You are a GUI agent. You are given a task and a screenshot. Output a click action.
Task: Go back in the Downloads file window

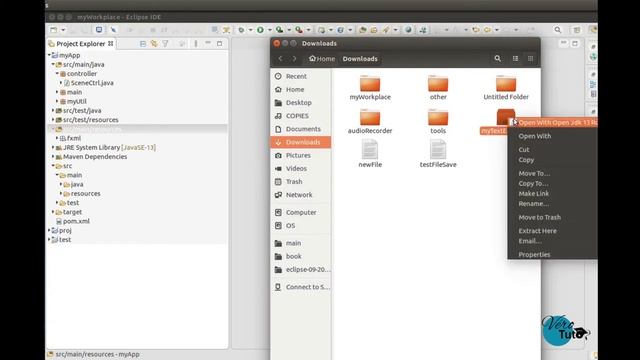[280, 58]
